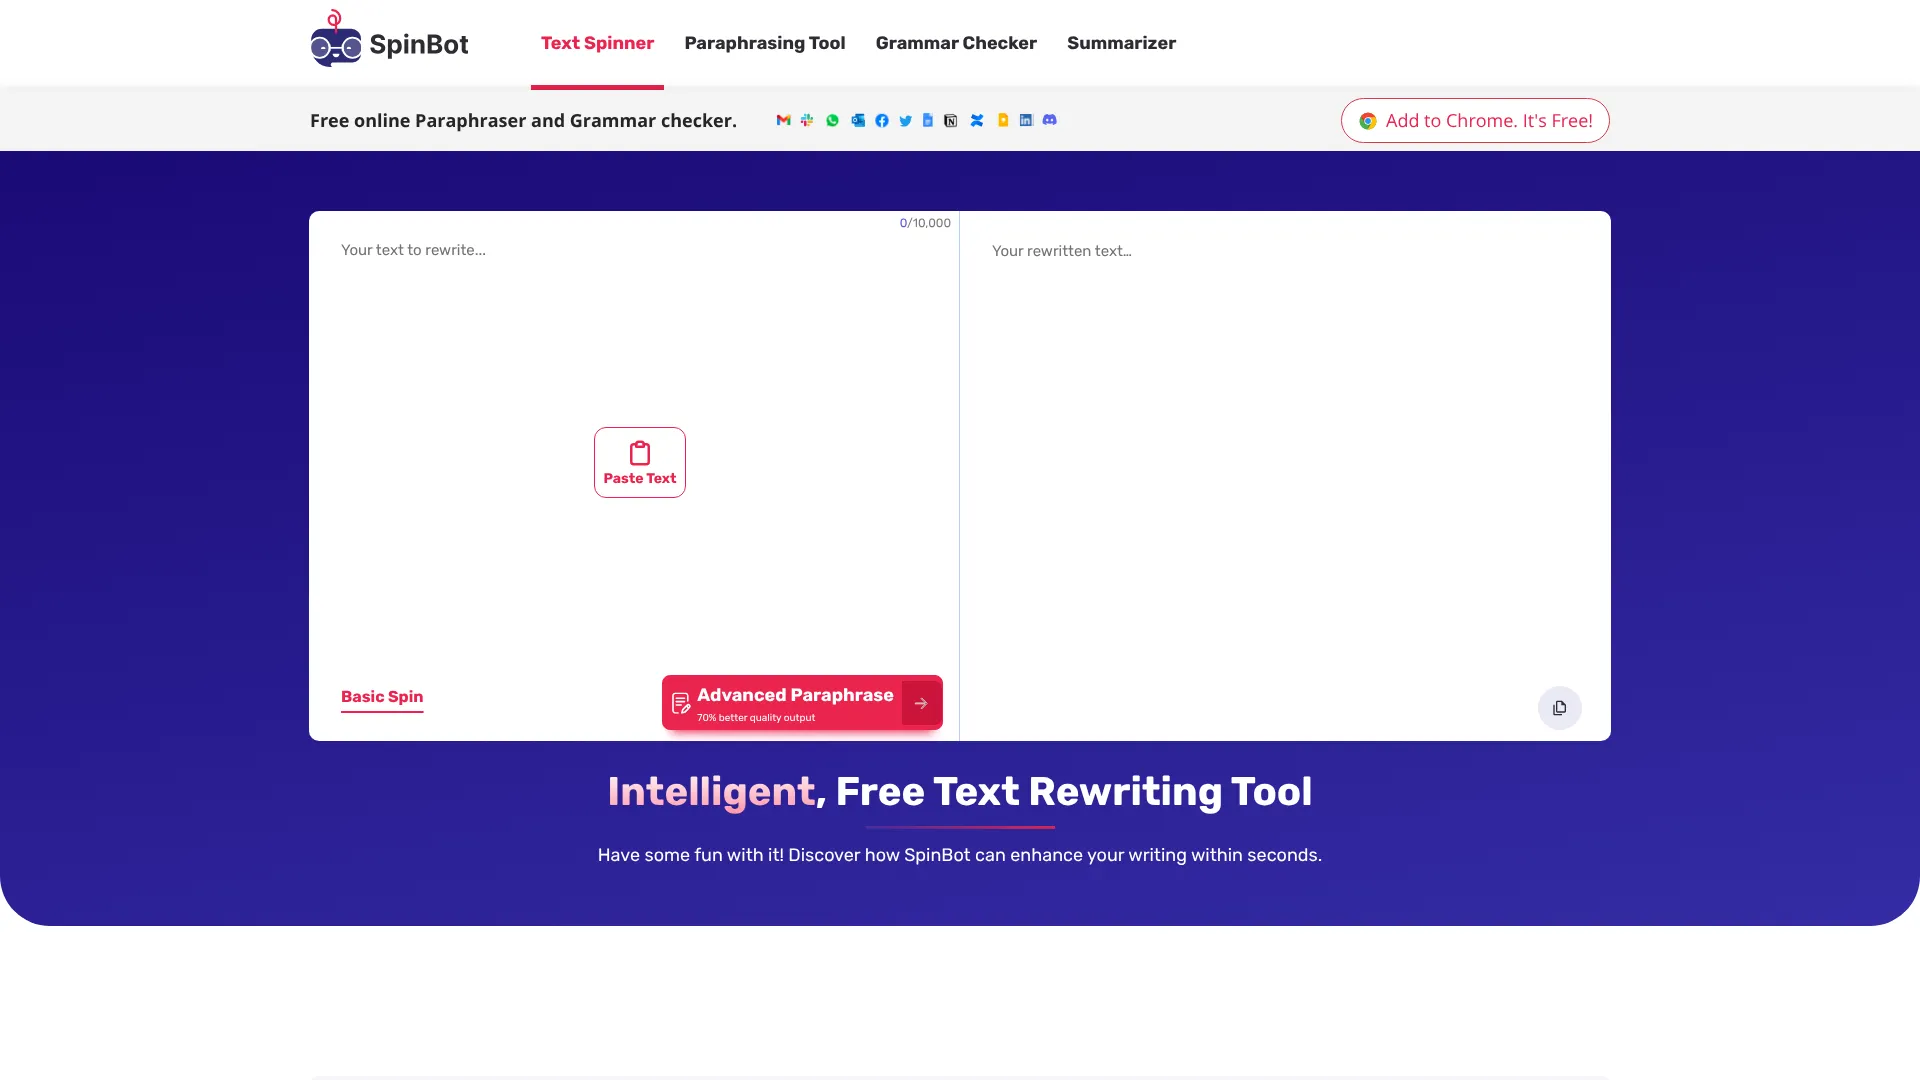Click the Outlook icon
This screenshot has height=1080, width=1920.
click(858, 120)
